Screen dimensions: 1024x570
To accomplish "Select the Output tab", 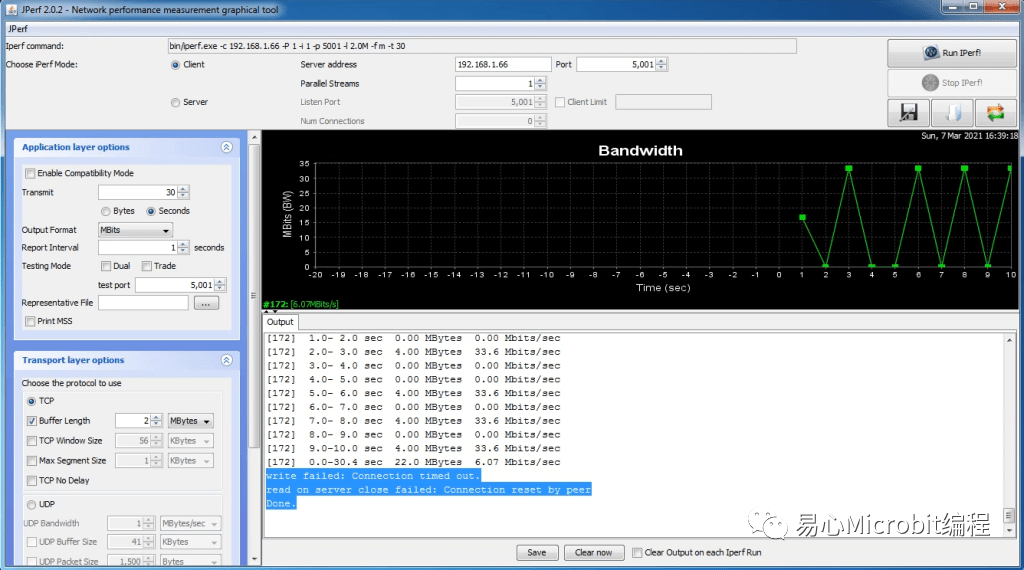I will tap(280, 322).
